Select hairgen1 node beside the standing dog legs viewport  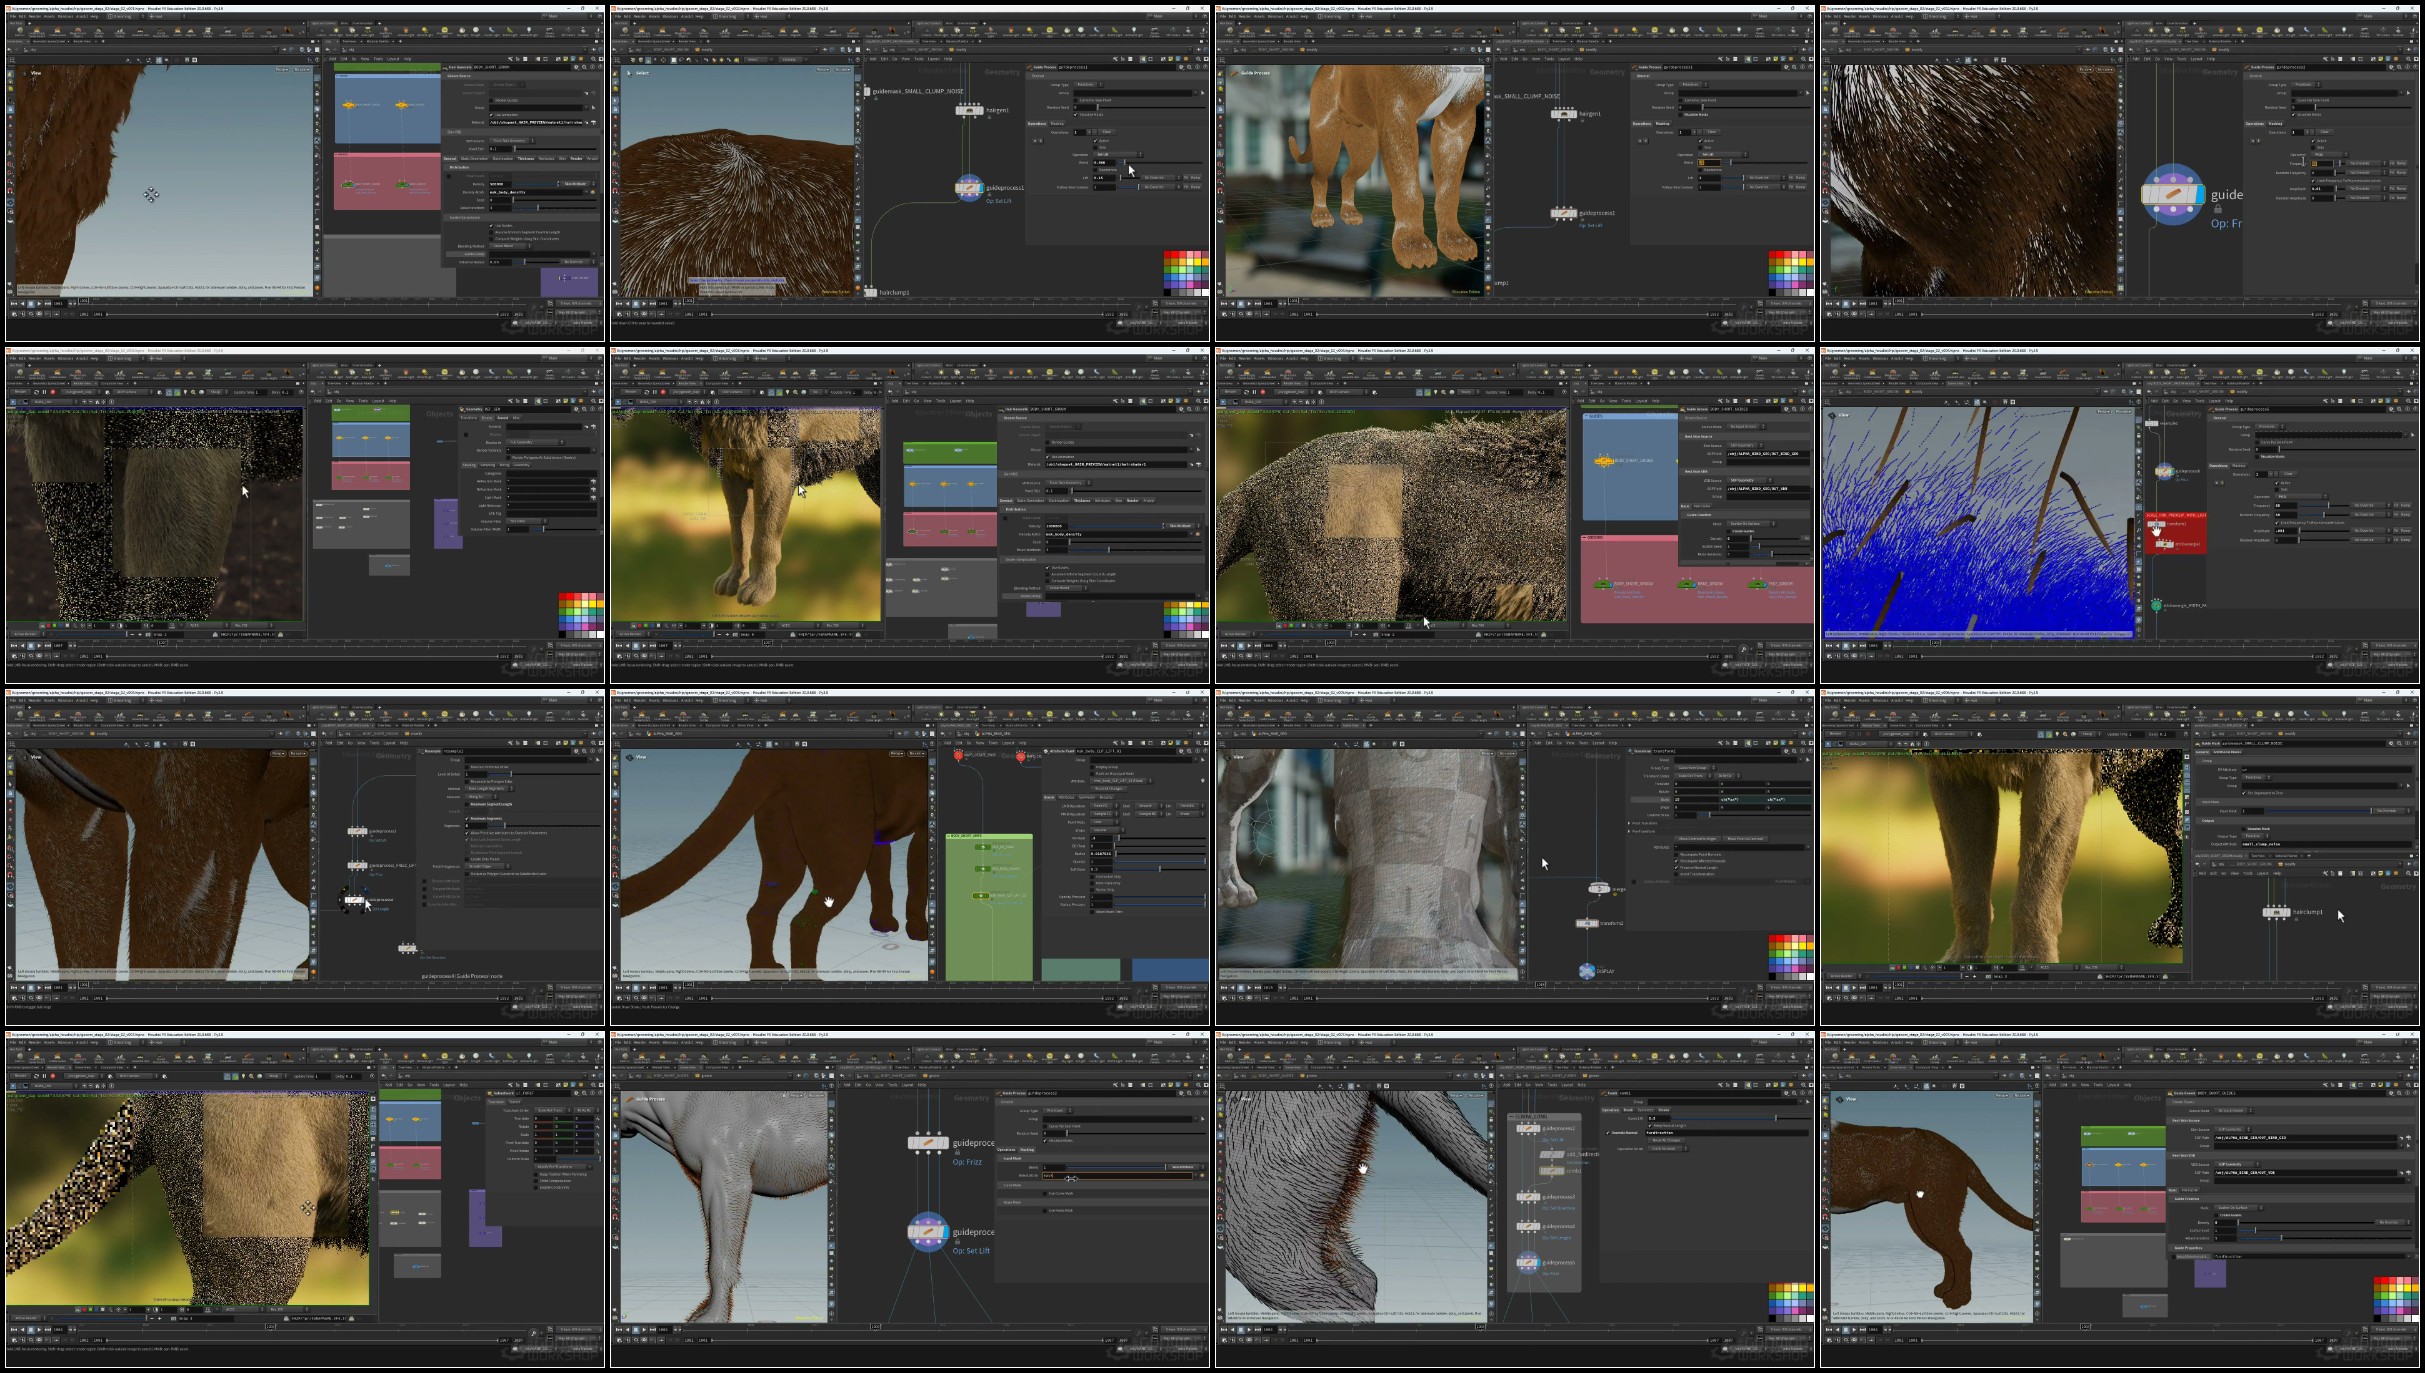click(1564, 114)
